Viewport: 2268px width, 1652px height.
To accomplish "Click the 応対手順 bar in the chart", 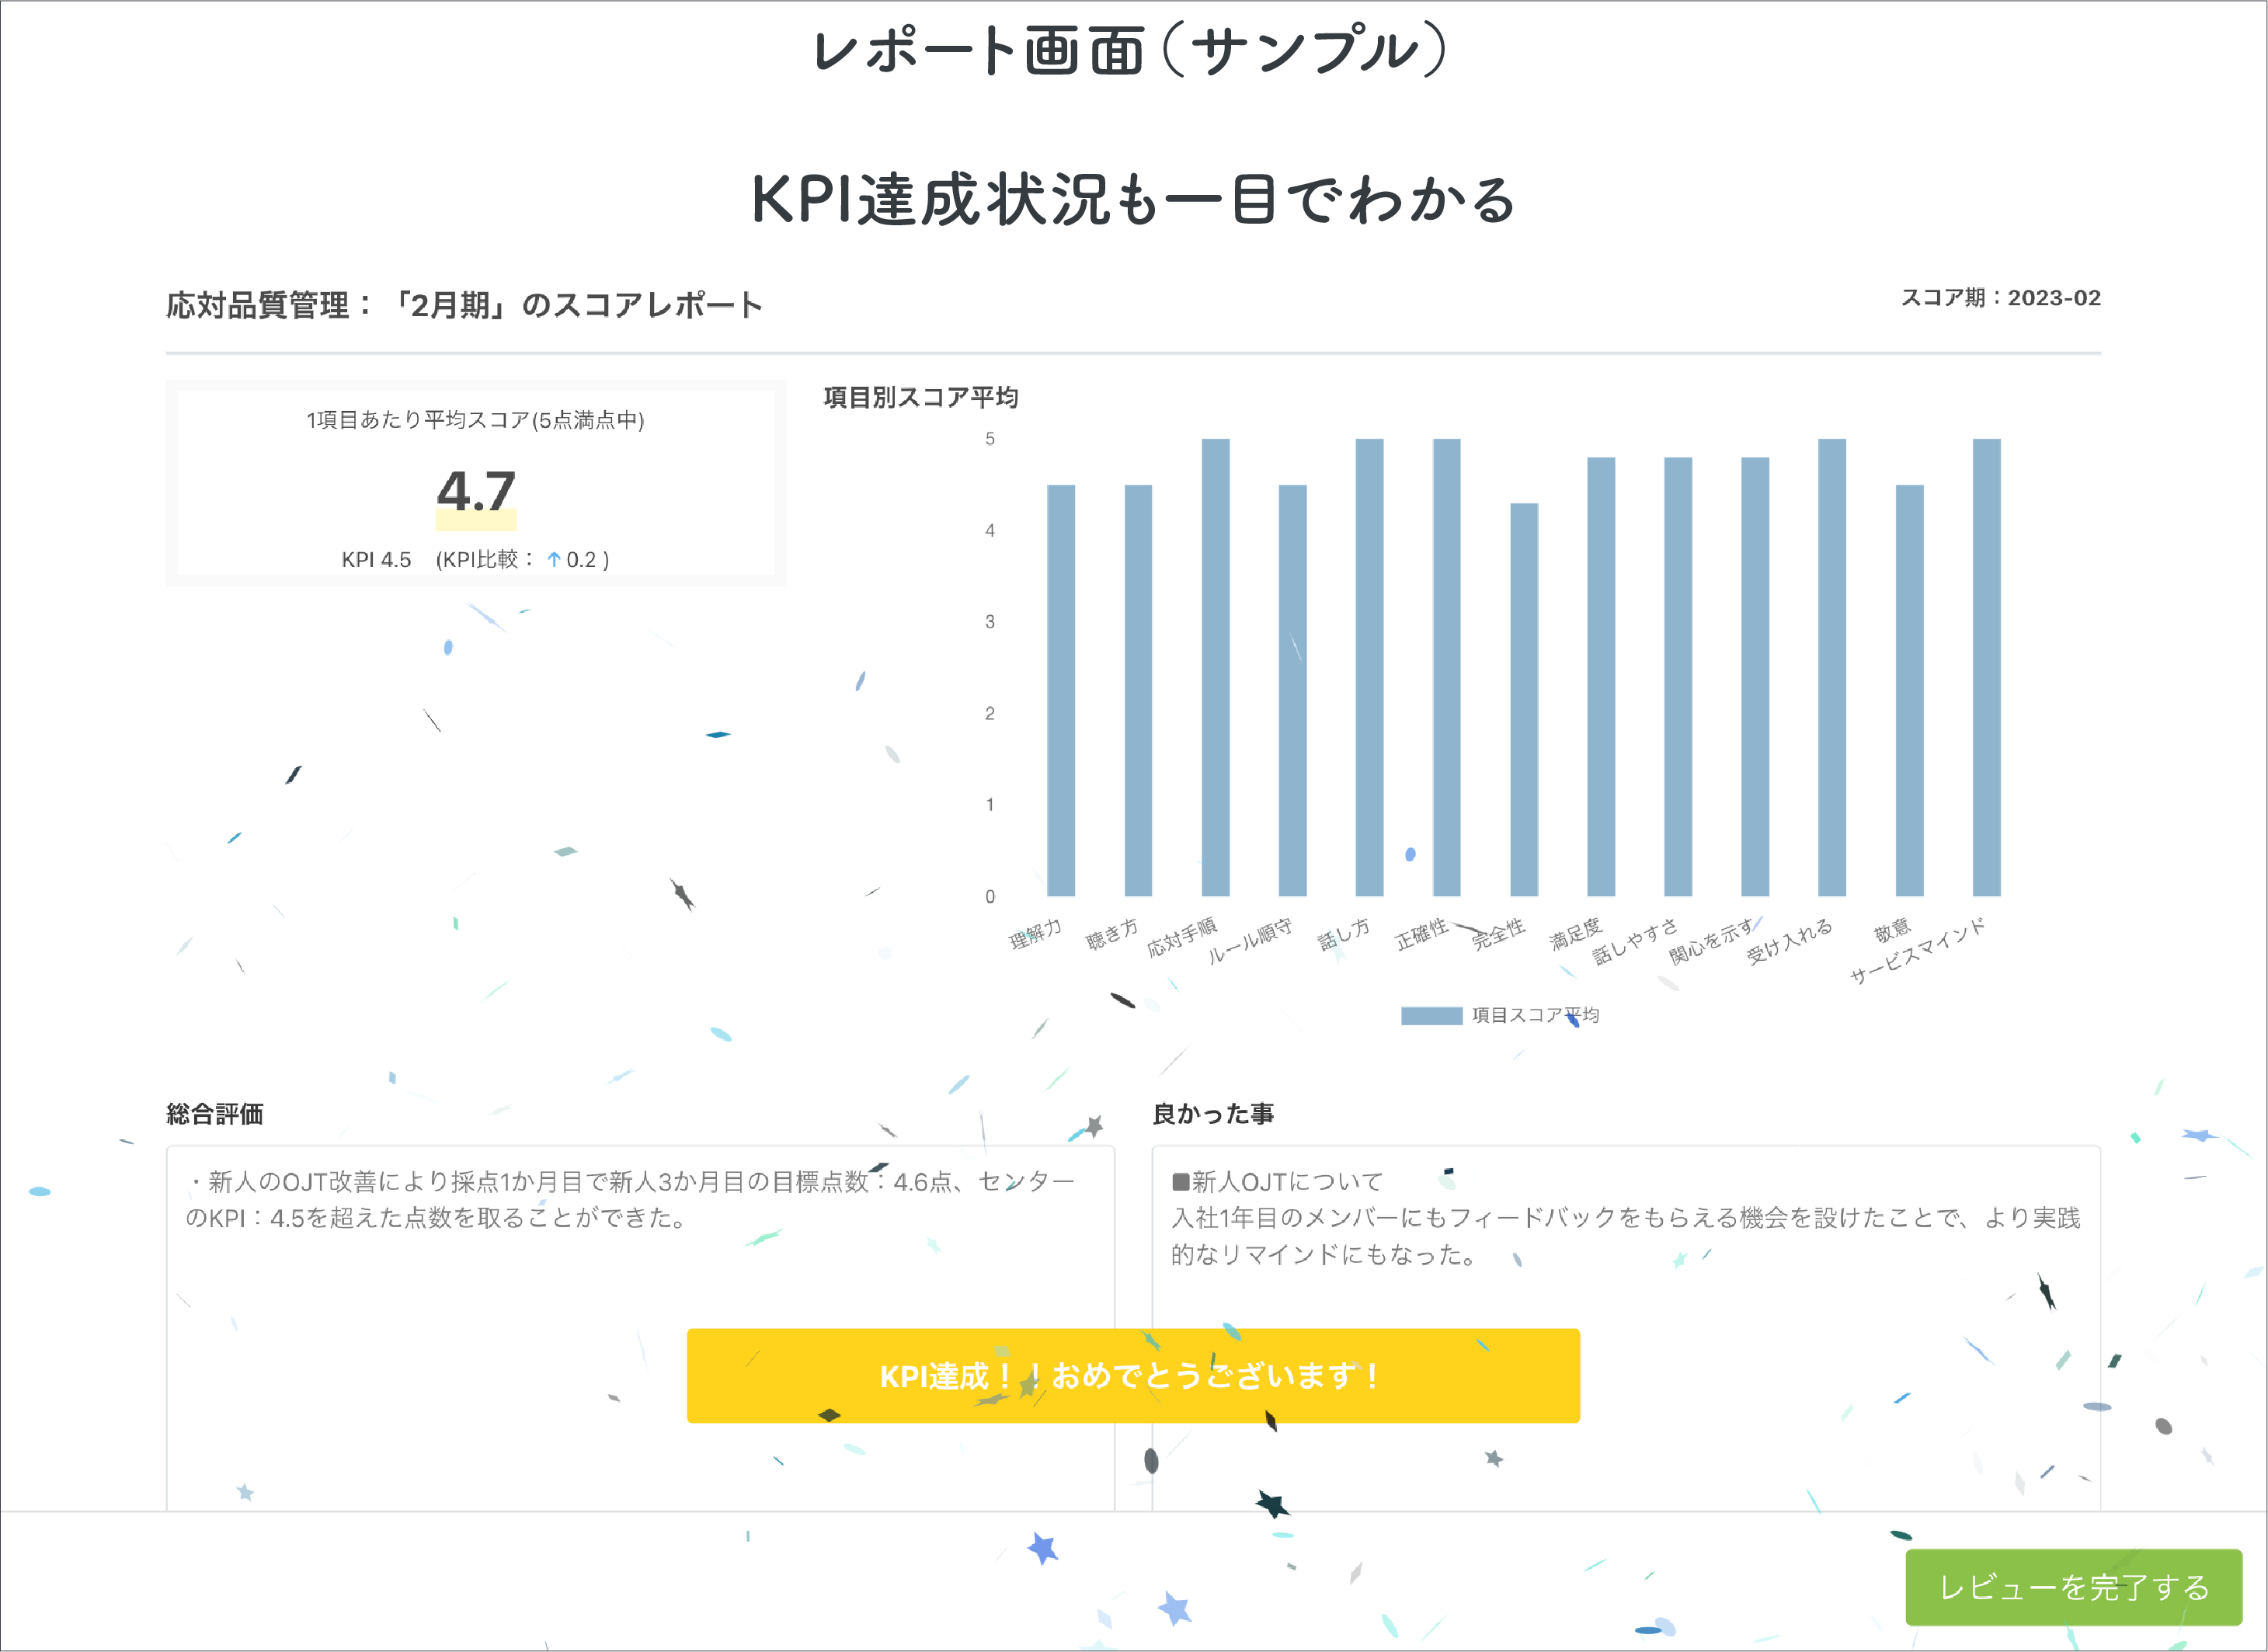I will coord(1215,667).
